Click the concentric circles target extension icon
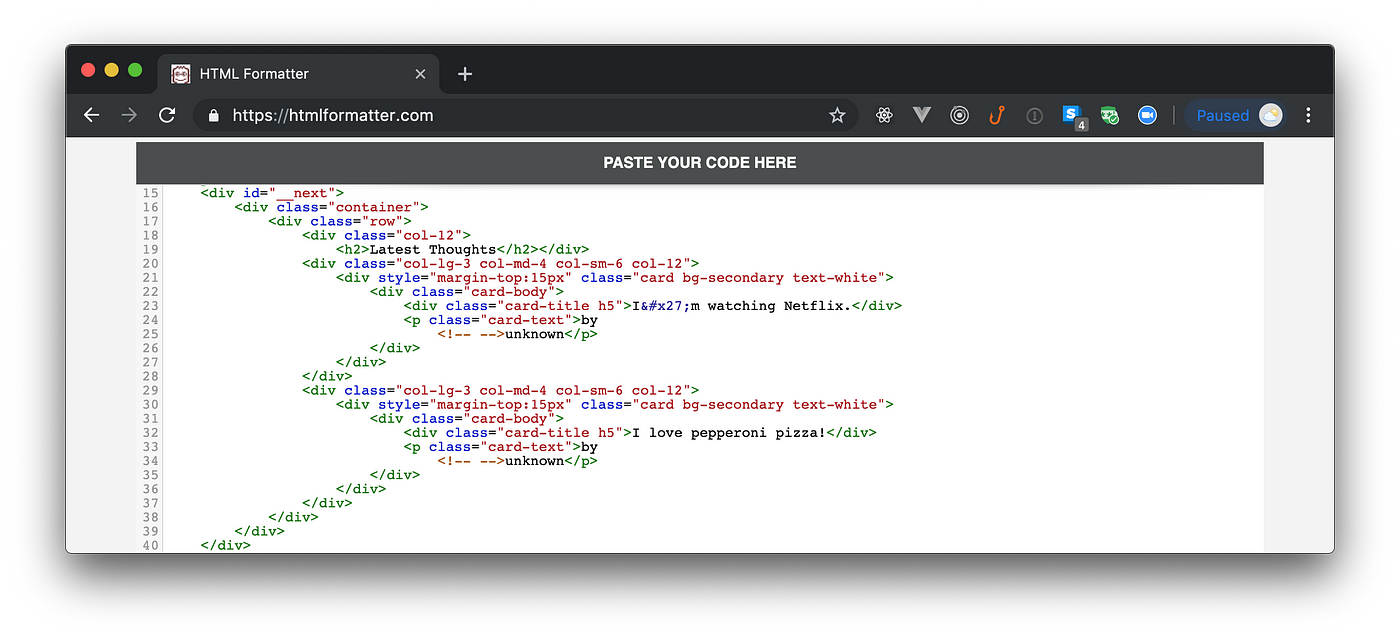This screenshot has height=640, width=1400. [960, 115]
